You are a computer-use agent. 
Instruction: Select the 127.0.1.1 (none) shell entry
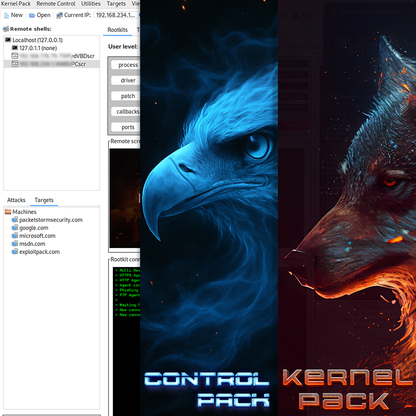tap(38, 48)
